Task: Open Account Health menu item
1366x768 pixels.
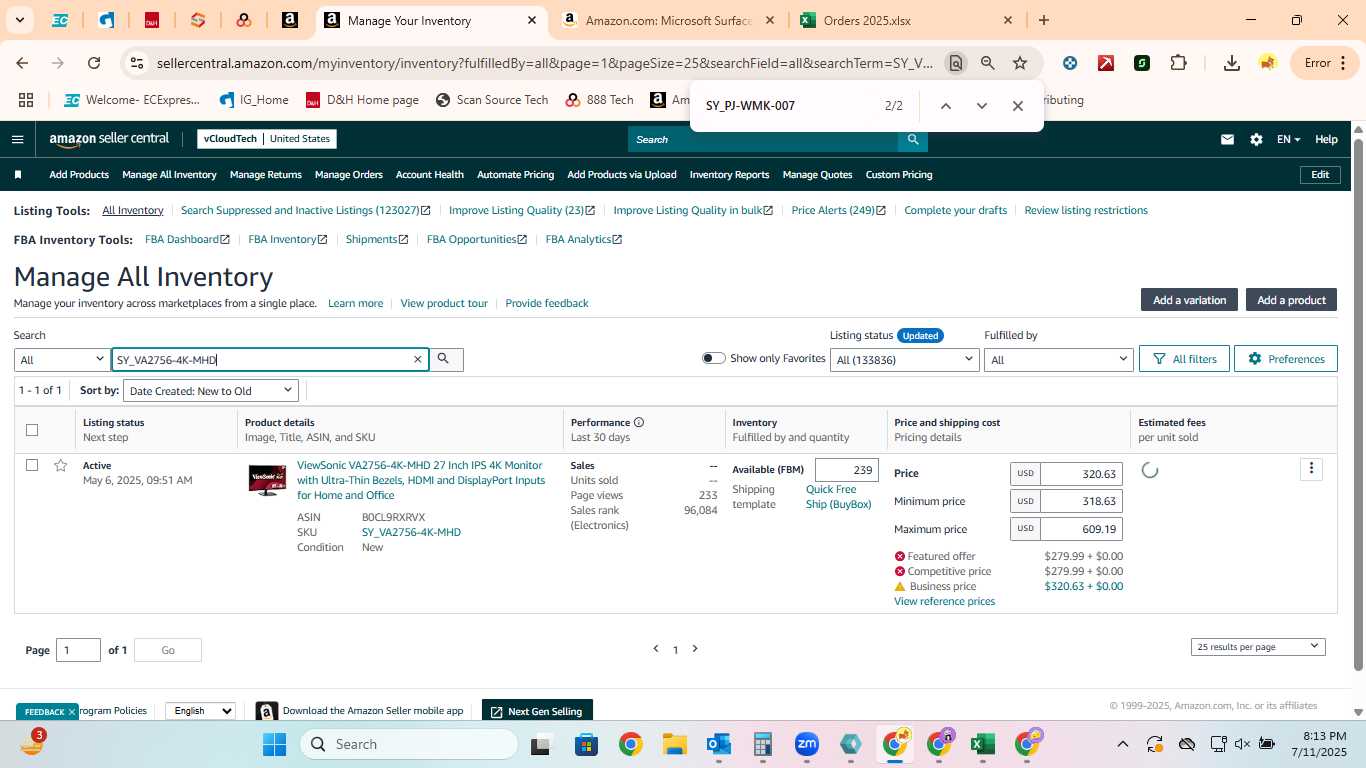Action: point(430,174)
